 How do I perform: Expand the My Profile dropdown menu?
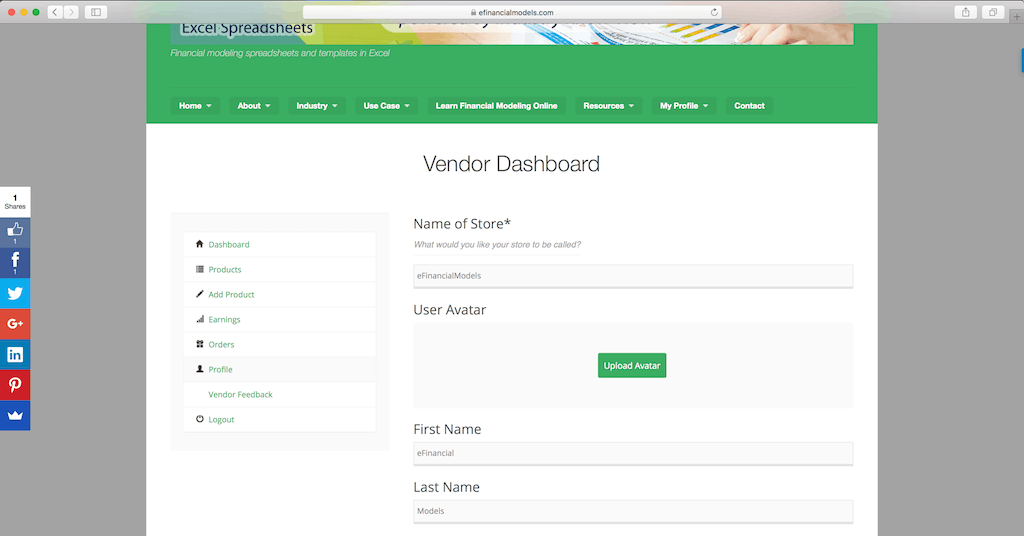tap(684, 106)
